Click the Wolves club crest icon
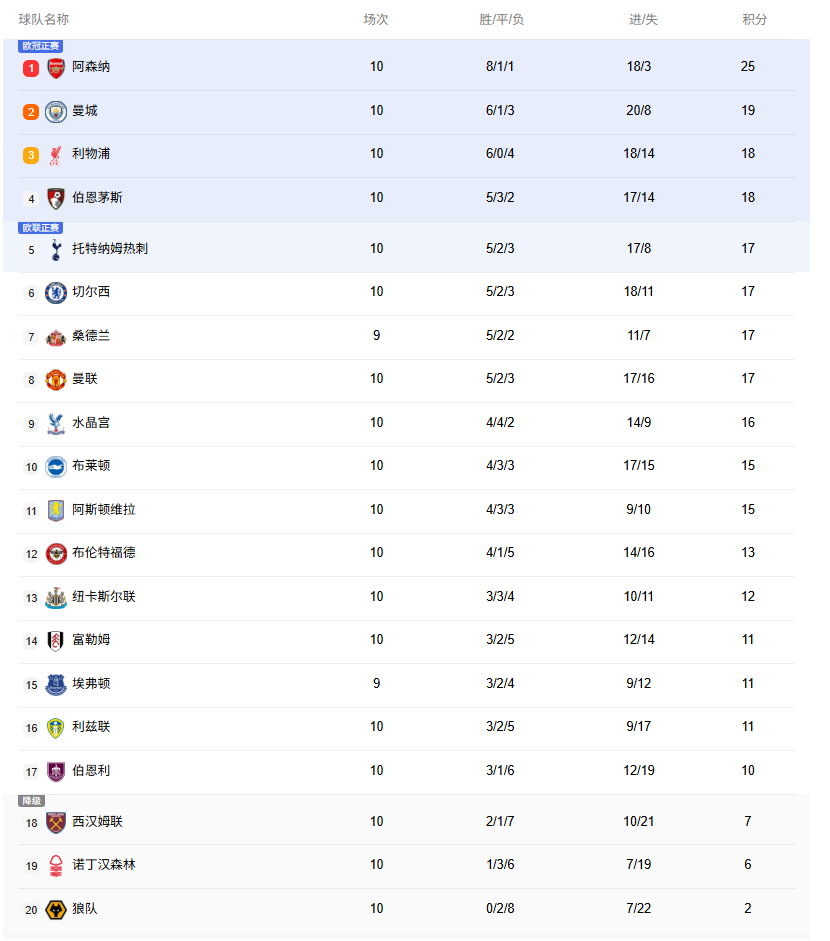This screenshot has width=830, height=941. tap(56, 910)
